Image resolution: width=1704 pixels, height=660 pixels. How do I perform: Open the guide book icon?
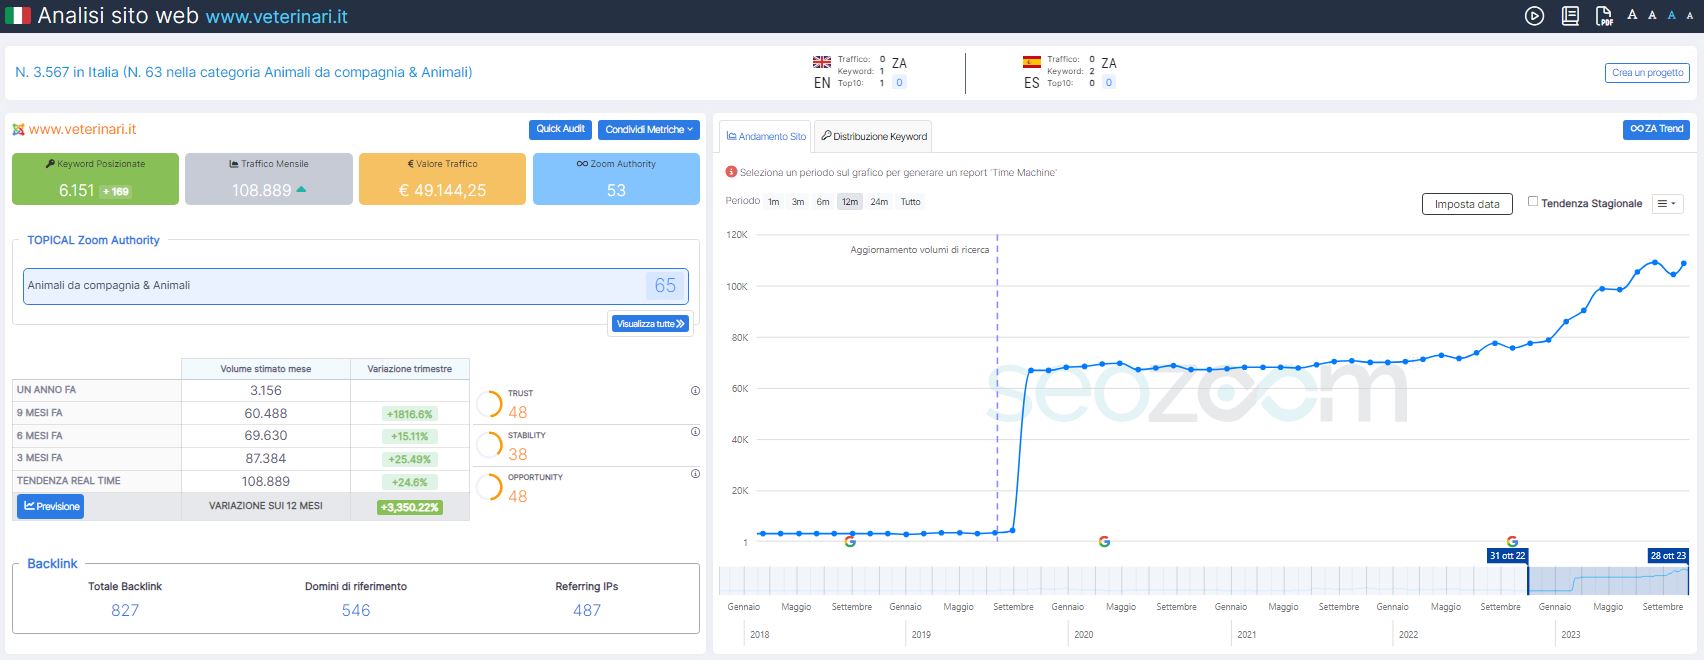coord(1570,16)
